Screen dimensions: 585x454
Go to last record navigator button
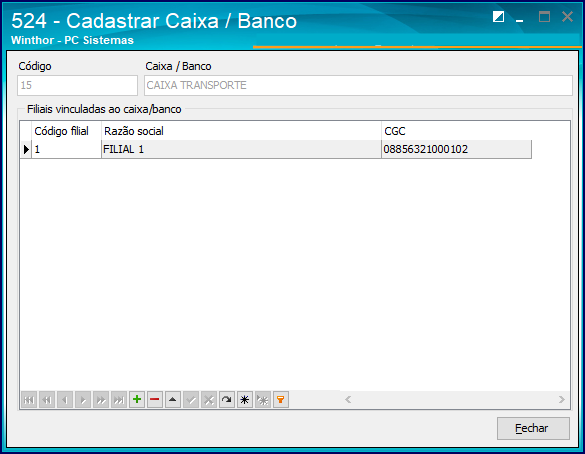pos(119,400)
